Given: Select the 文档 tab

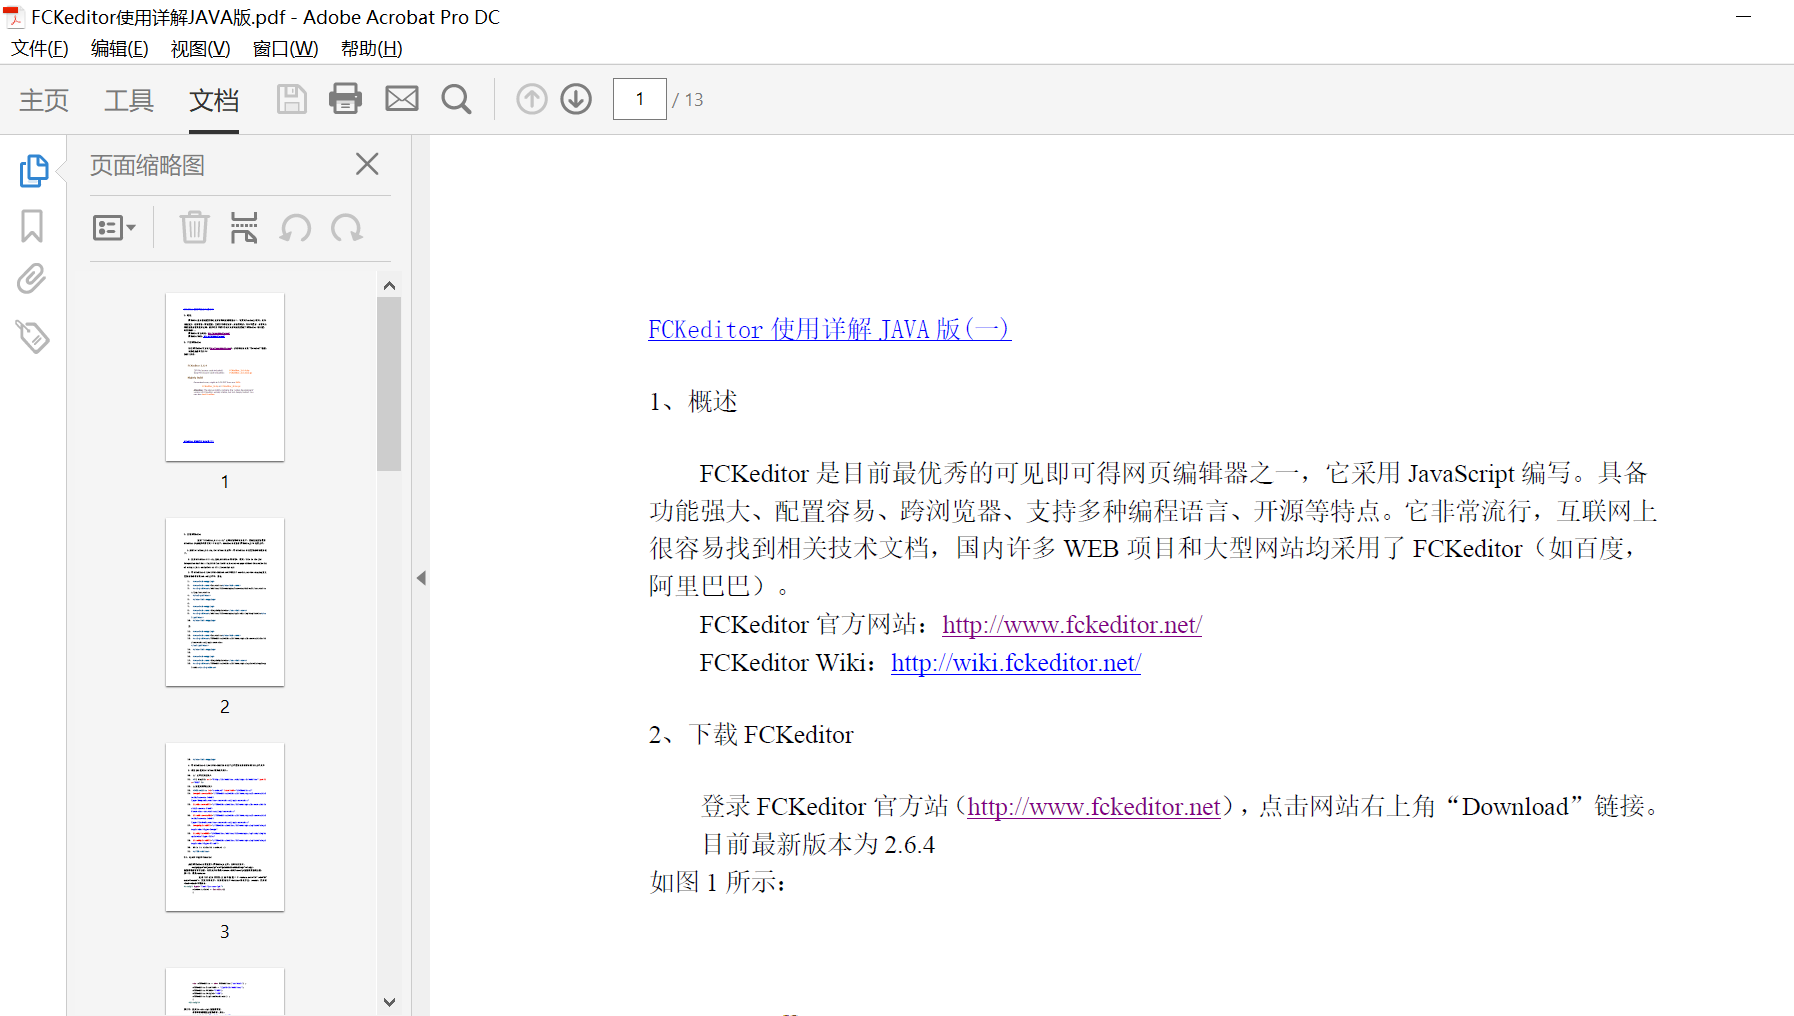Looking at the screenshot, I should [214, 100].
